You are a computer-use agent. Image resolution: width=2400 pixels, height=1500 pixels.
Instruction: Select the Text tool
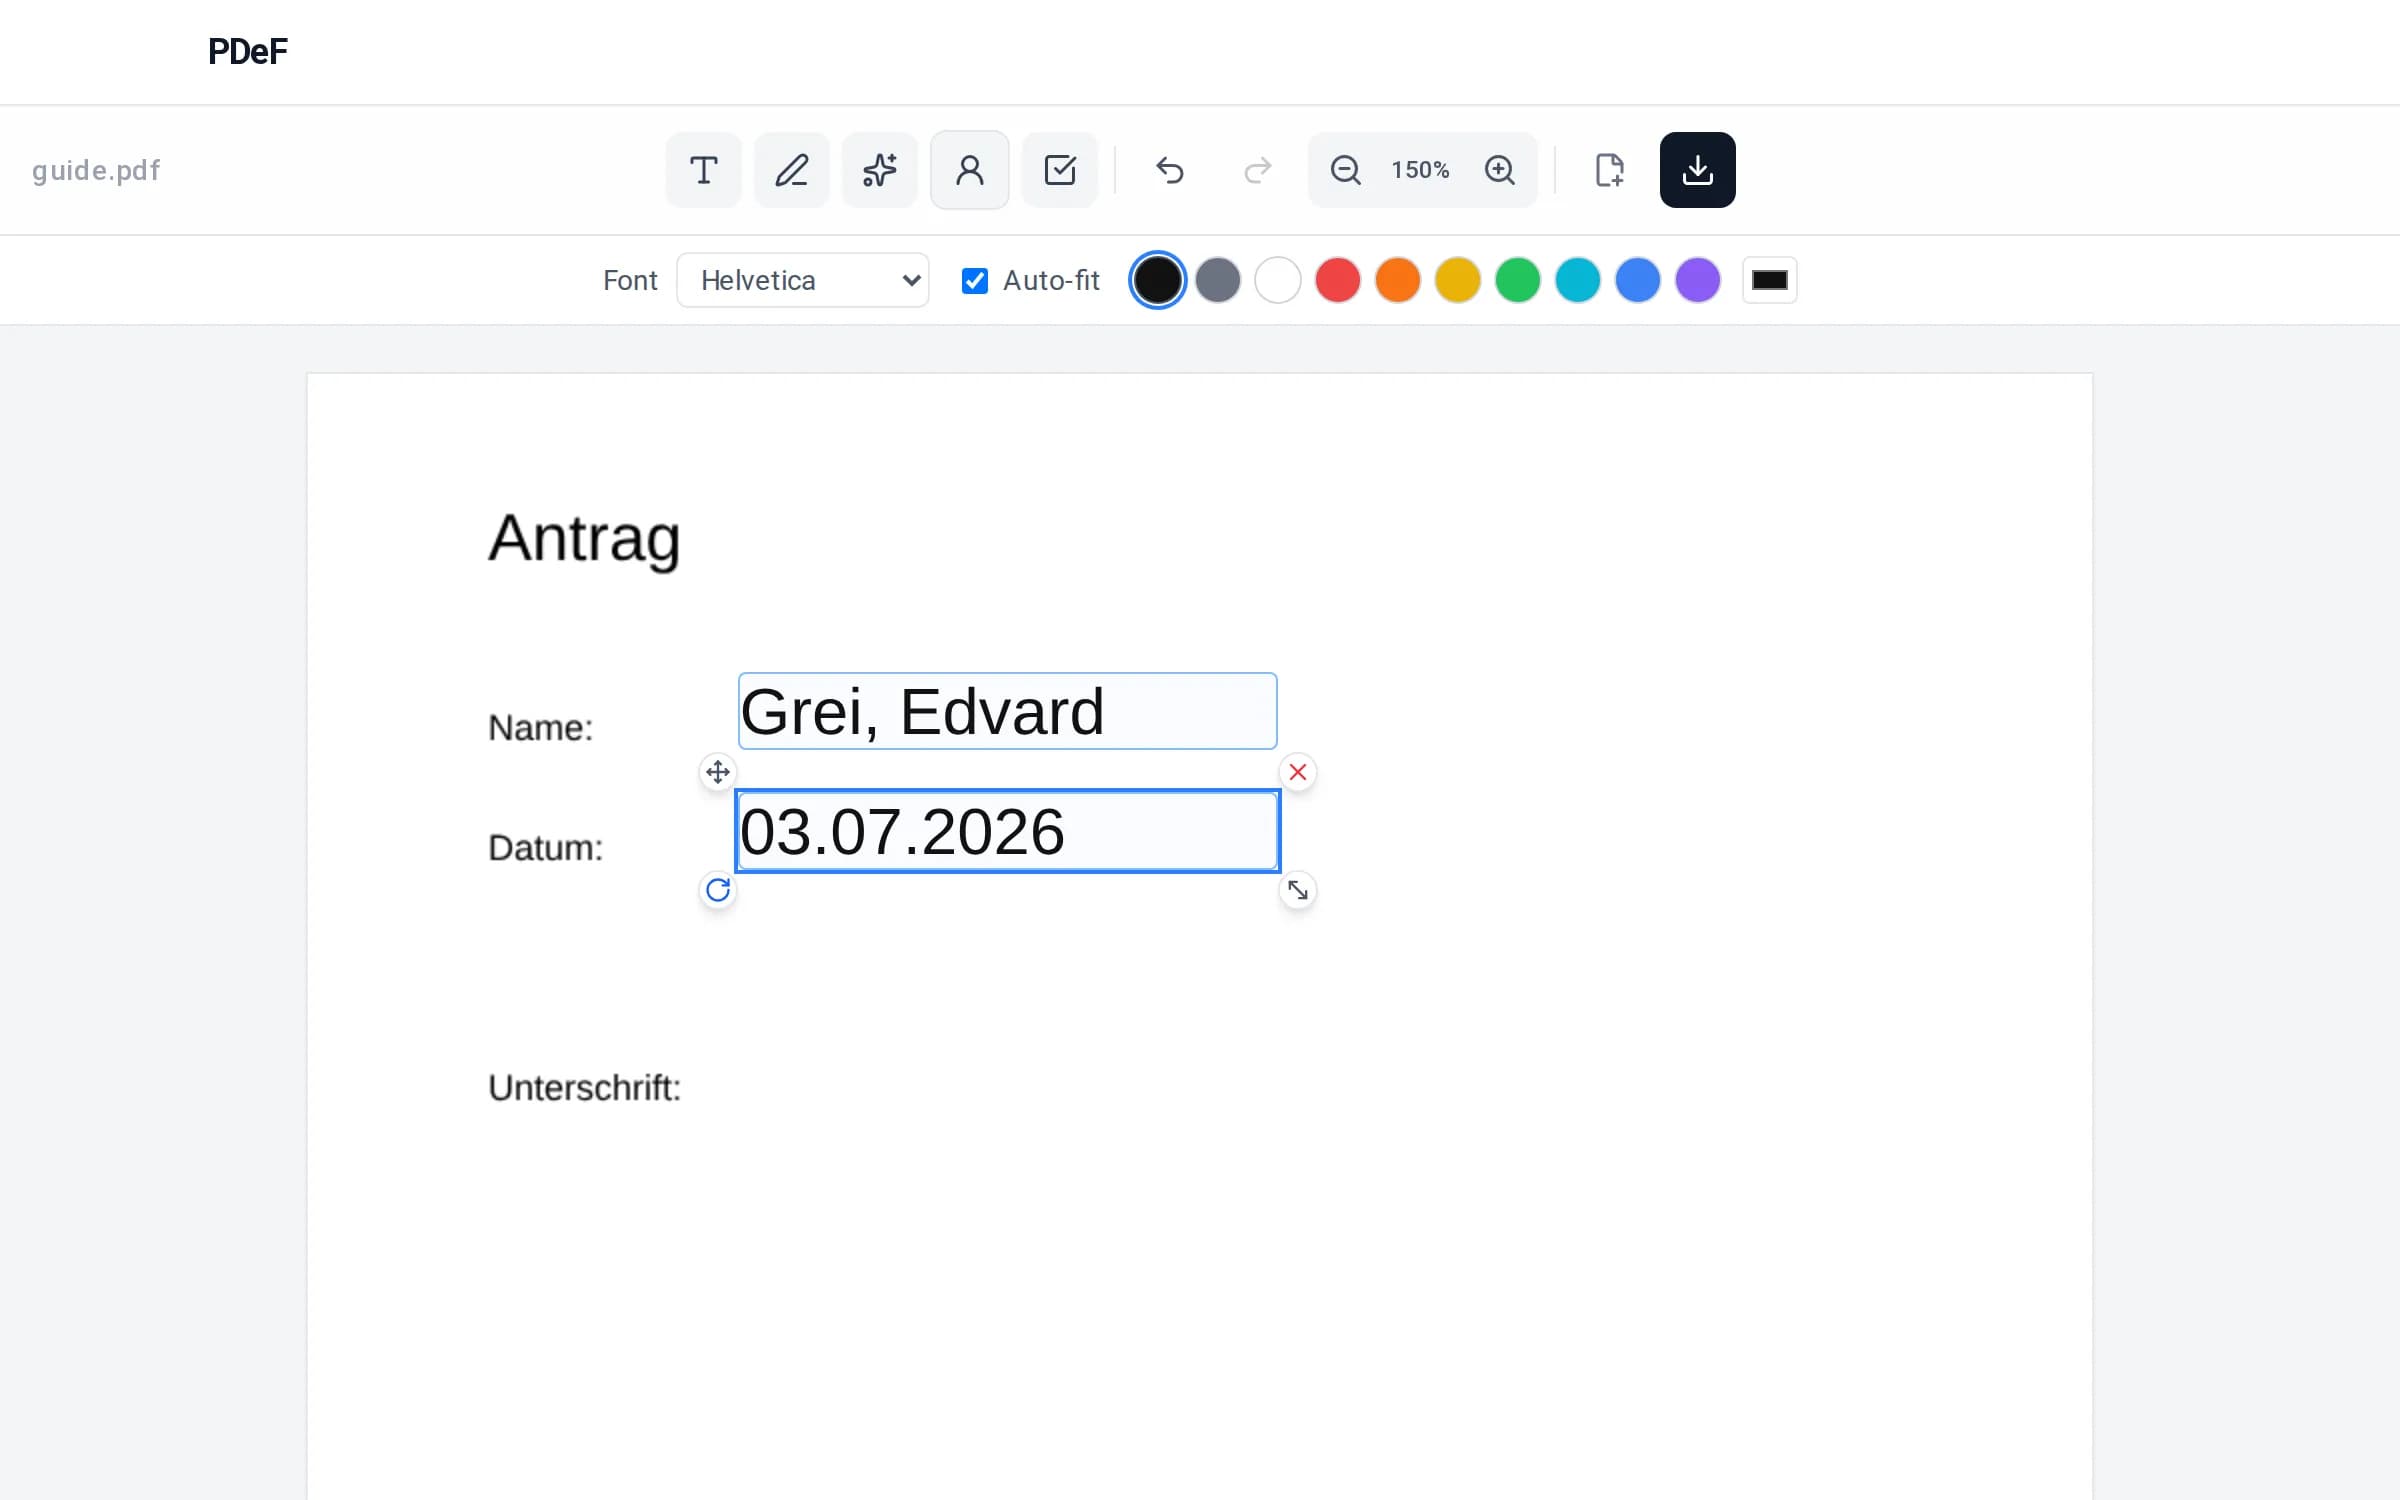(703, 170)
